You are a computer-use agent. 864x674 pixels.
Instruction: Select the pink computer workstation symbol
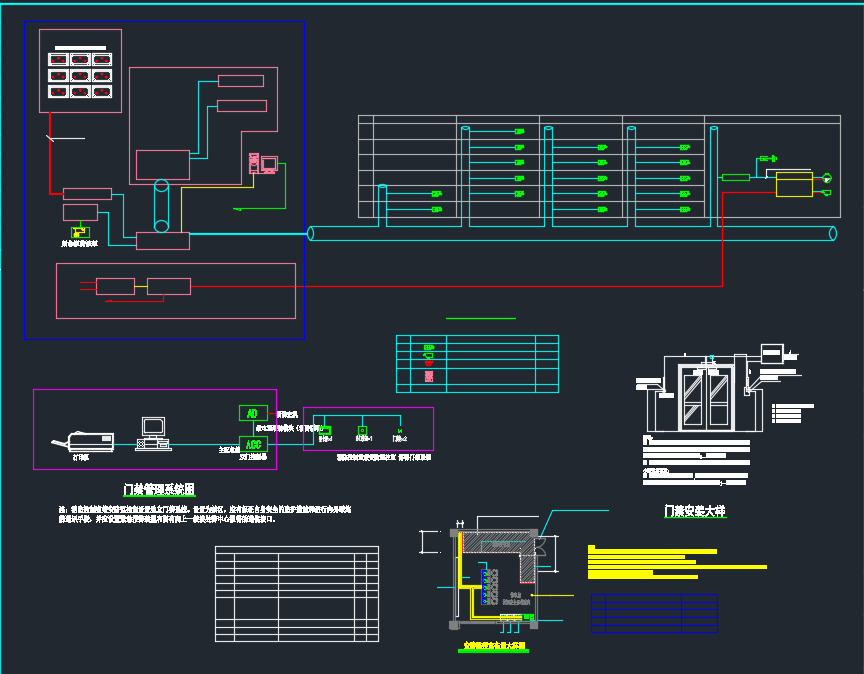263,163
